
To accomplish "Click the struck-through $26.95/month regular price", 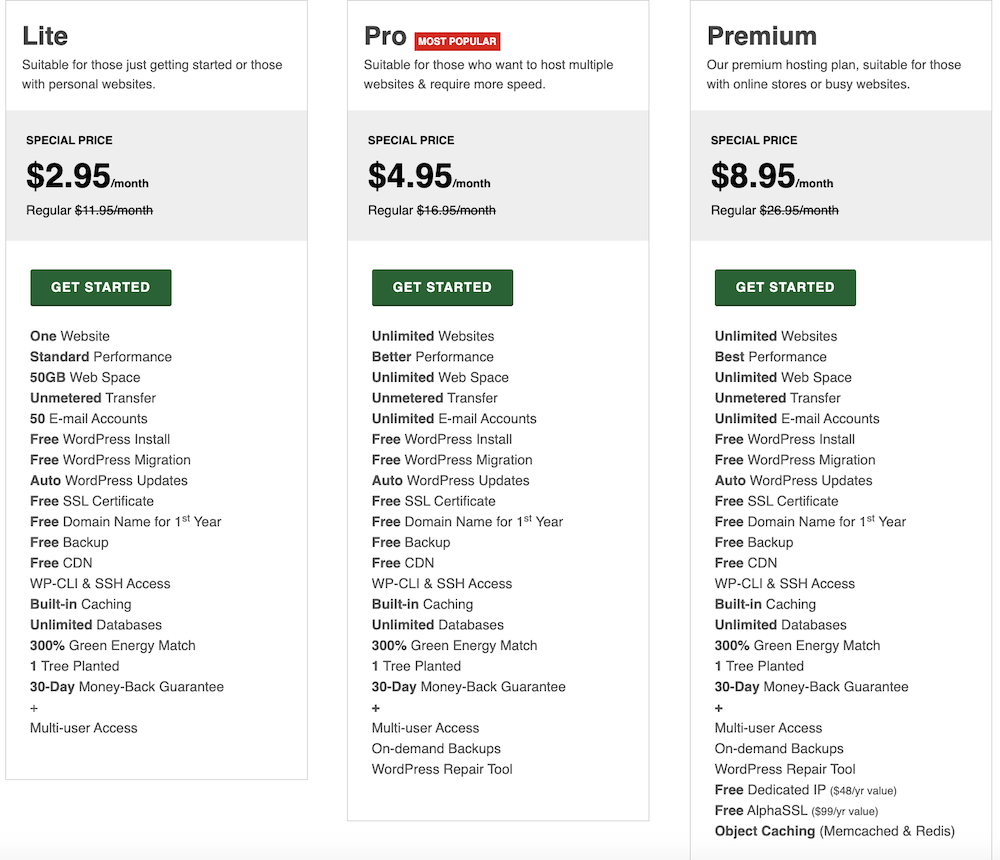I will [x=799, y=210].
